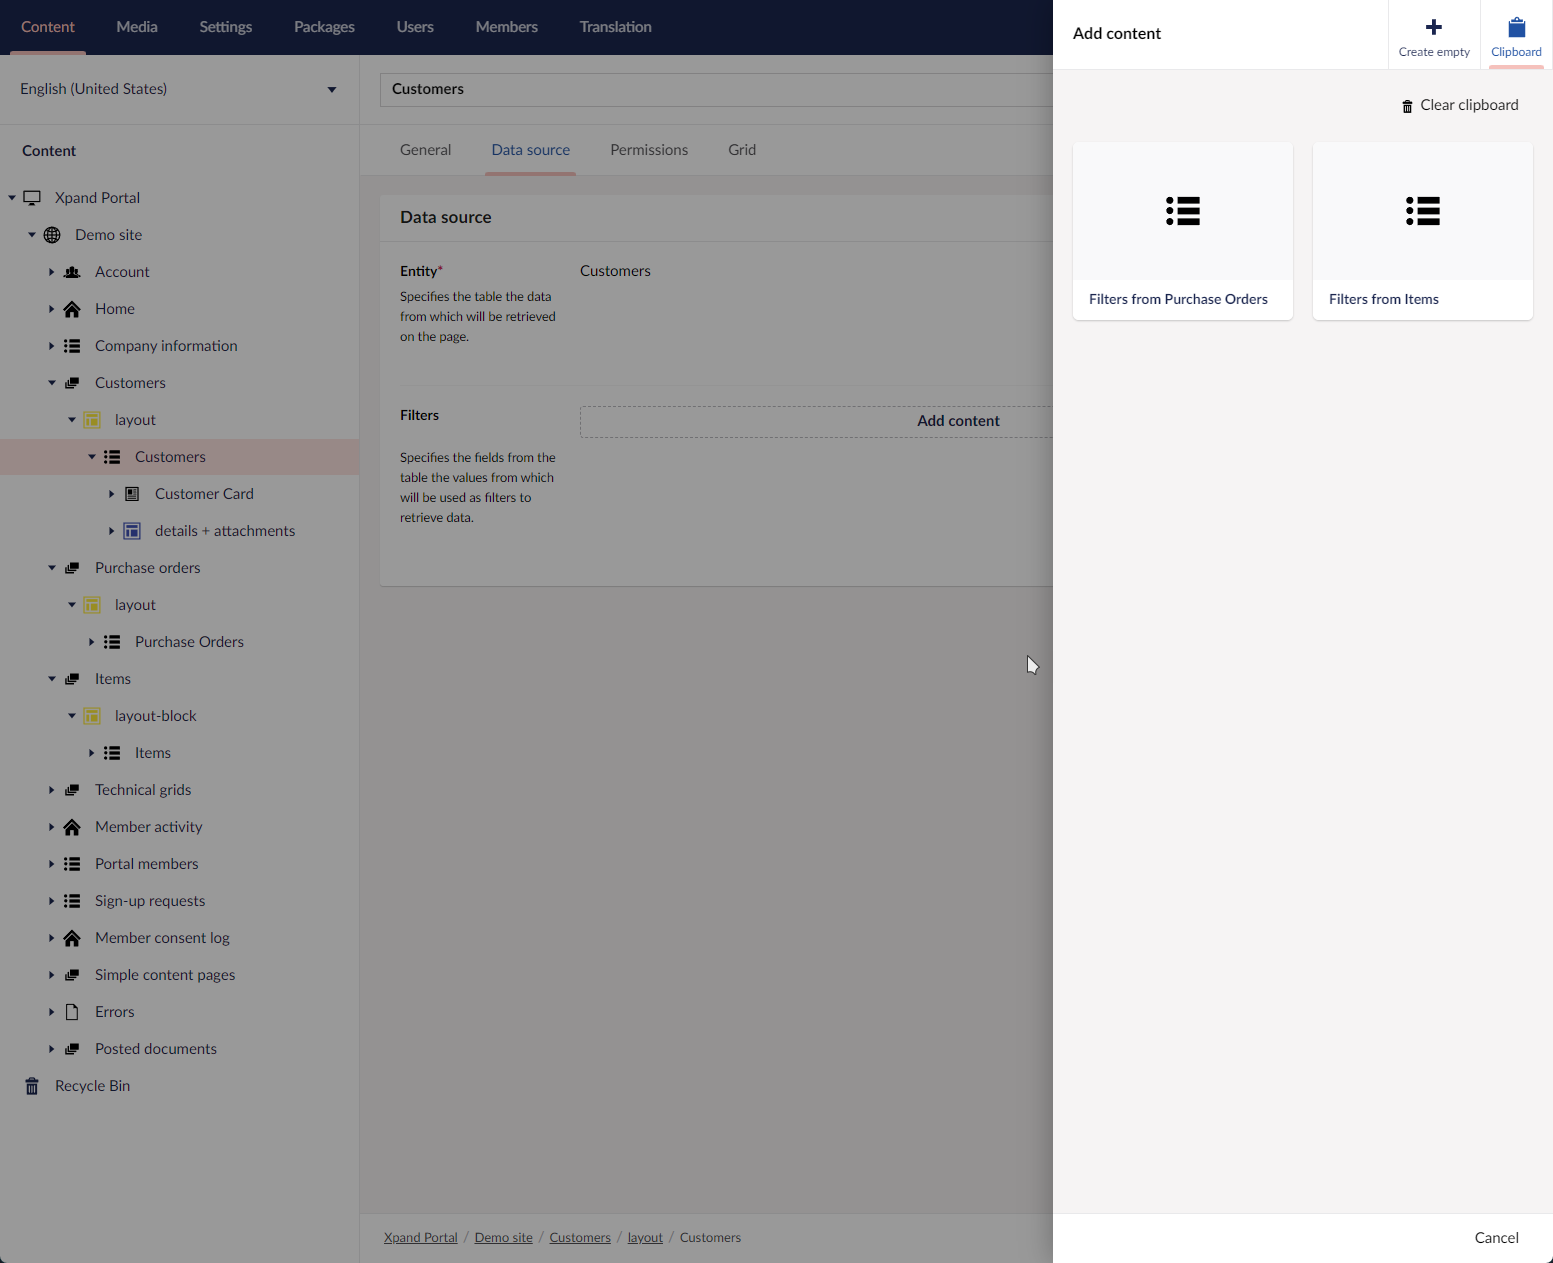The width and height of the screenshot is (1553, 1263).
Task: Click the house icon beside Member activity
Action: click(72, 827)
